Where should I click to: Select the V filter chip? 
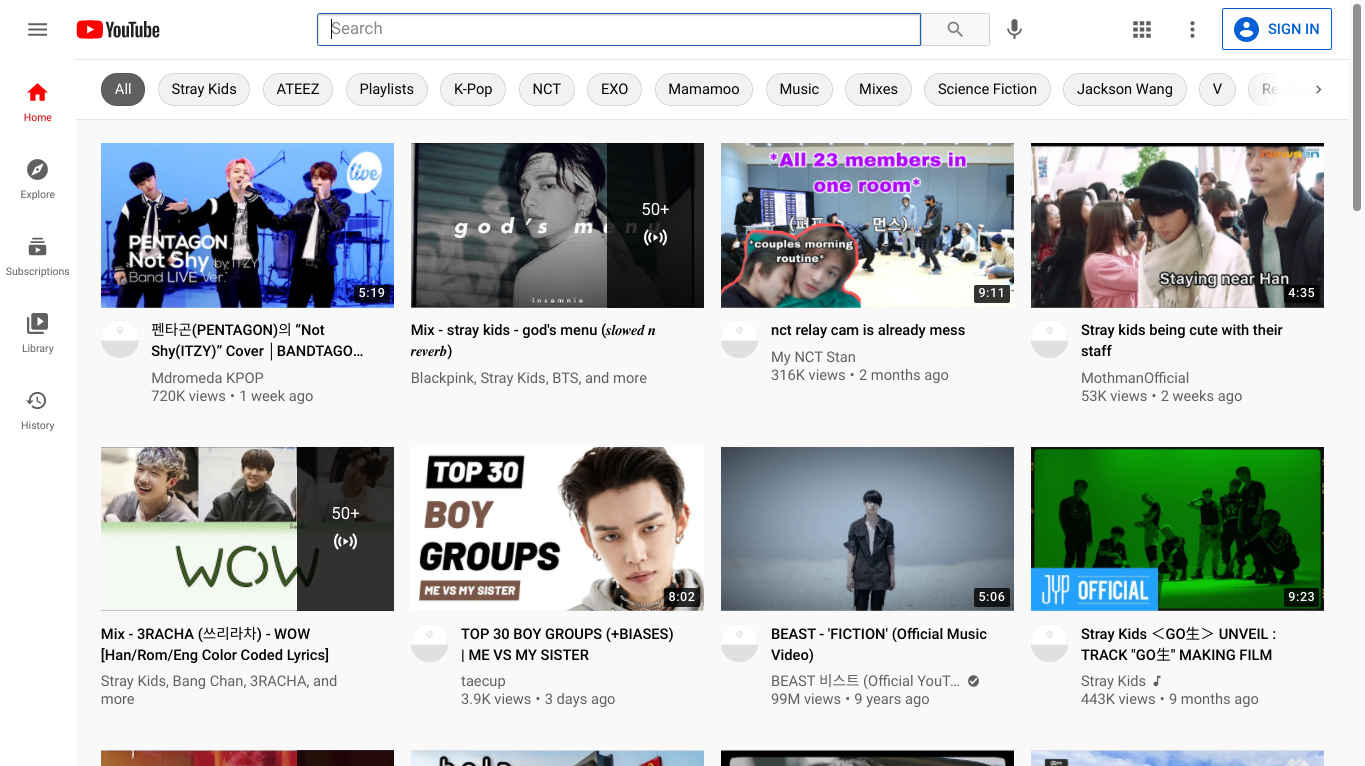coord(1217,89)
